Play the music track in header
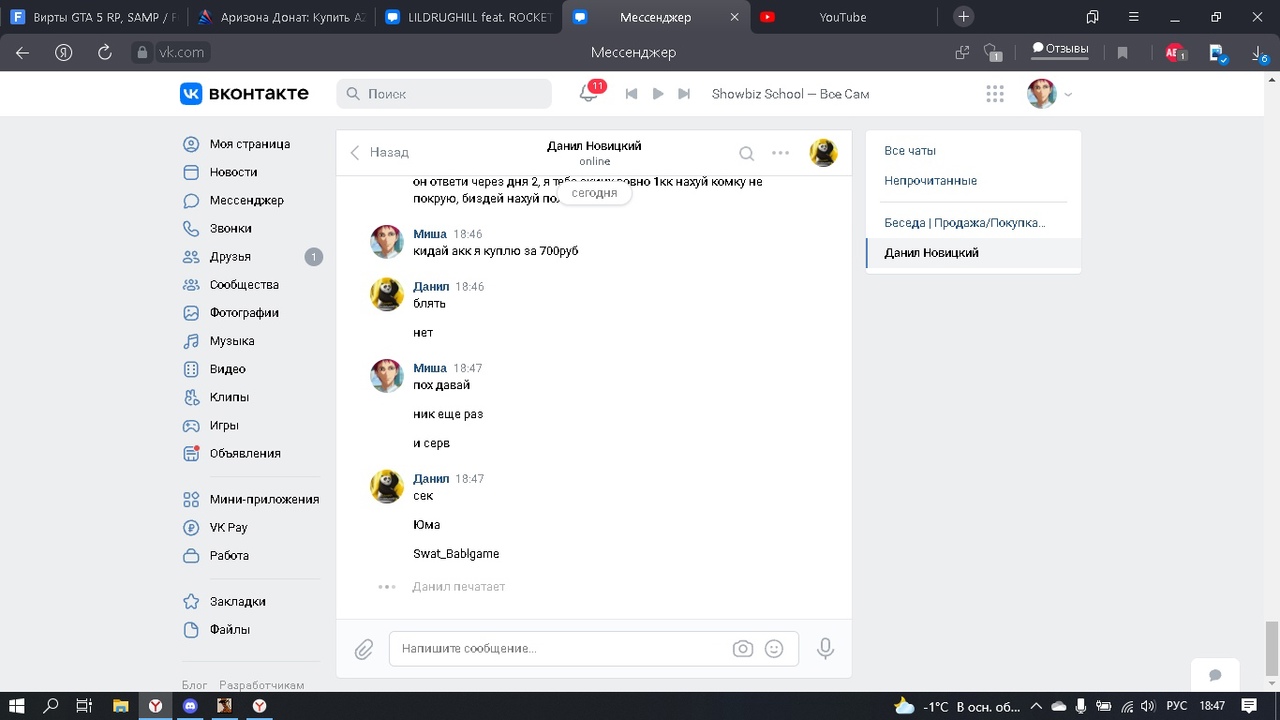 (657, 94)
